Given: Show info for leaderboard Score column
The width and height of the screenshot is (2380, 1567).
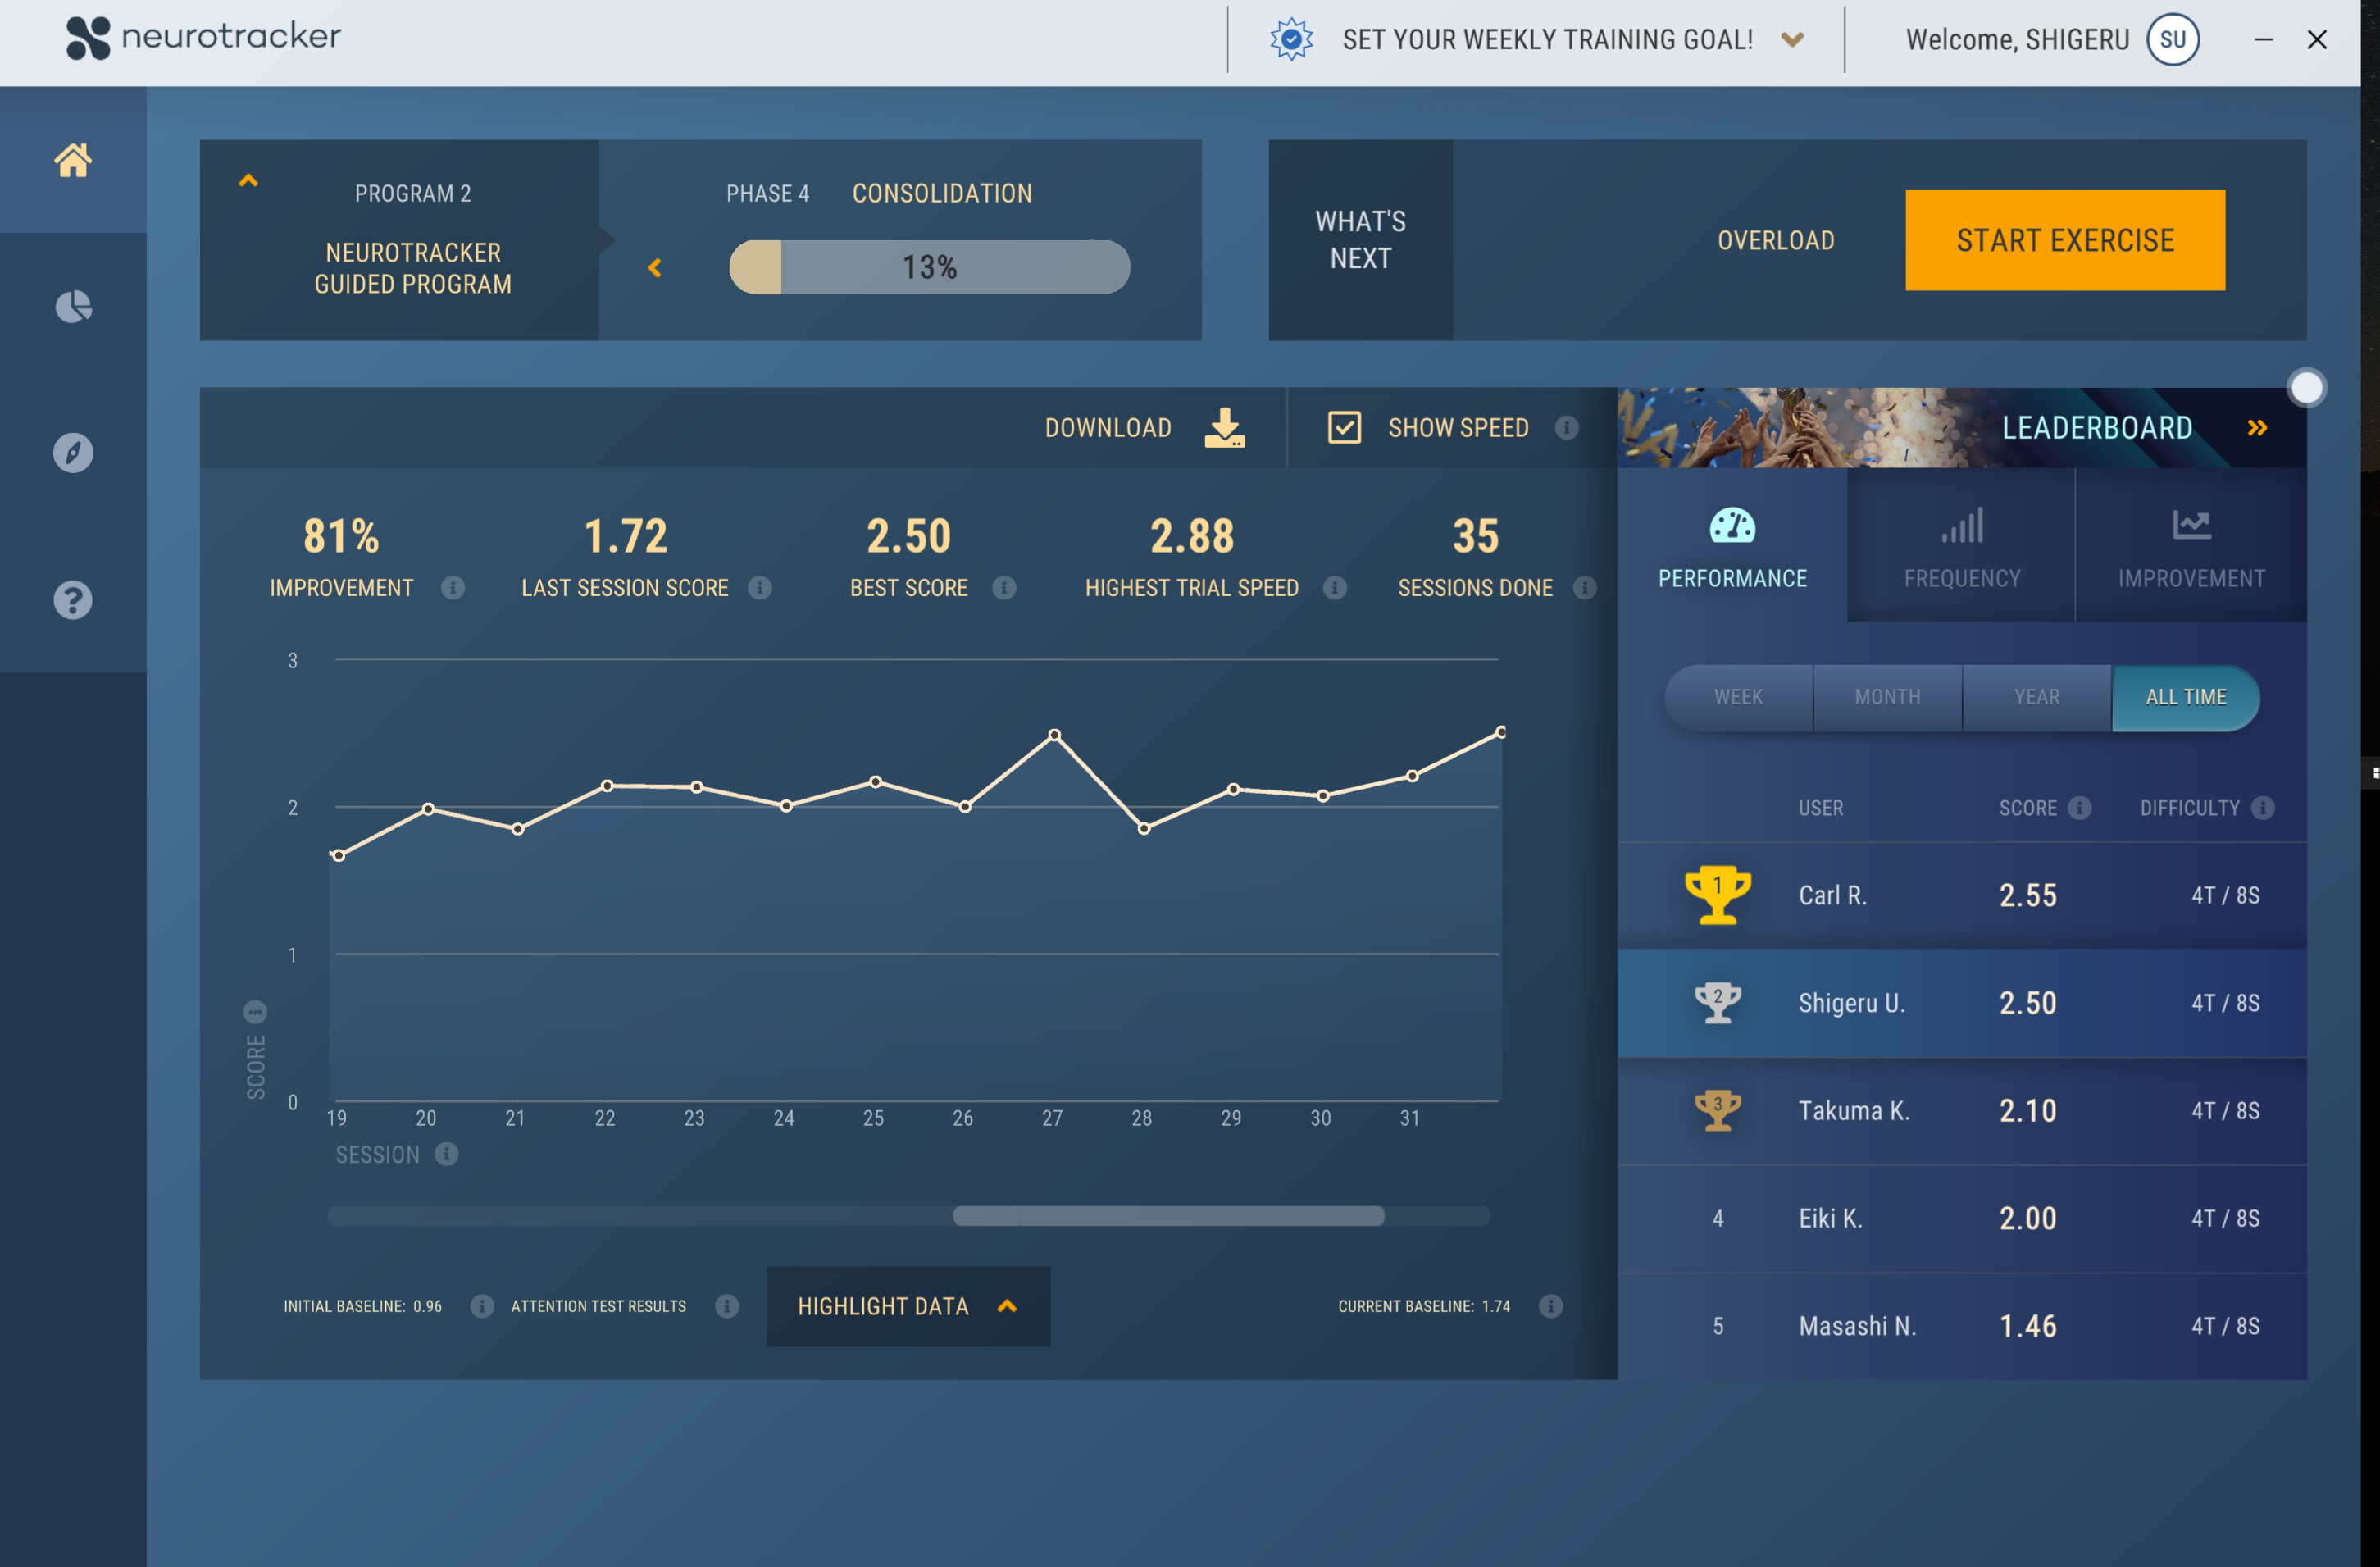Looking at the screenshot, I should (2080, 808).
